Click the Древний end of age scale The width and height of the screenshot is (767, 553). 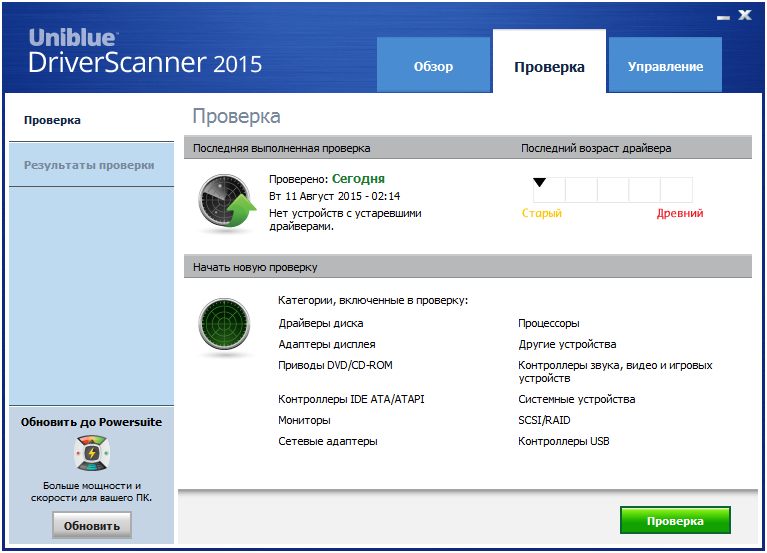[680, 213]
